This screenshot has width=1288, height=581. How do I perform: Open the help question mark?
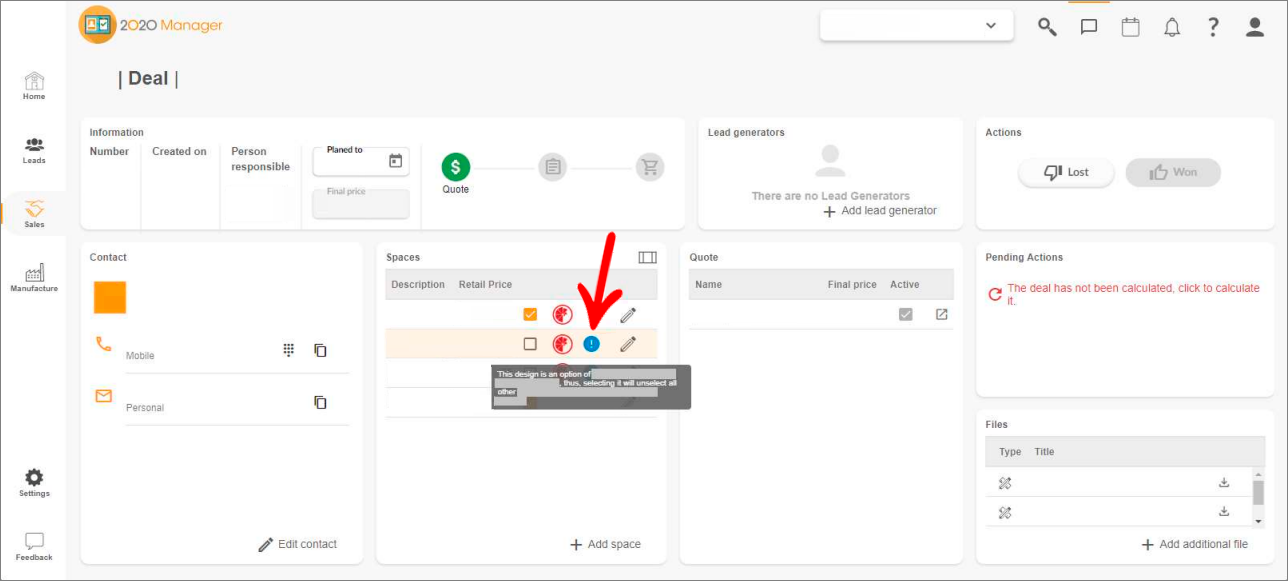click(x=1213, y=27)
